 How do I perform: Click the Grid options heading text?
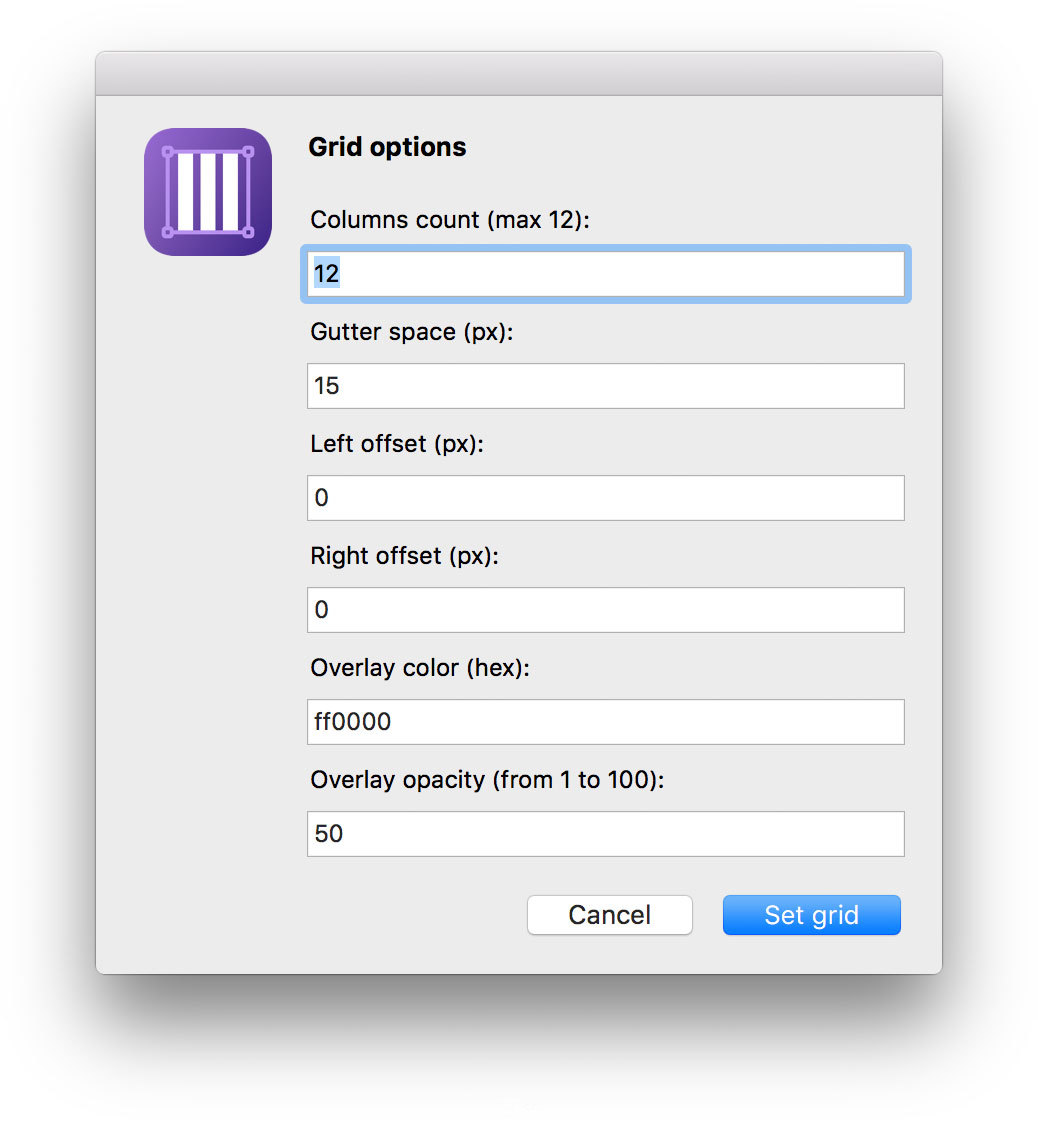pyautogui.click(x=387, y=147)
